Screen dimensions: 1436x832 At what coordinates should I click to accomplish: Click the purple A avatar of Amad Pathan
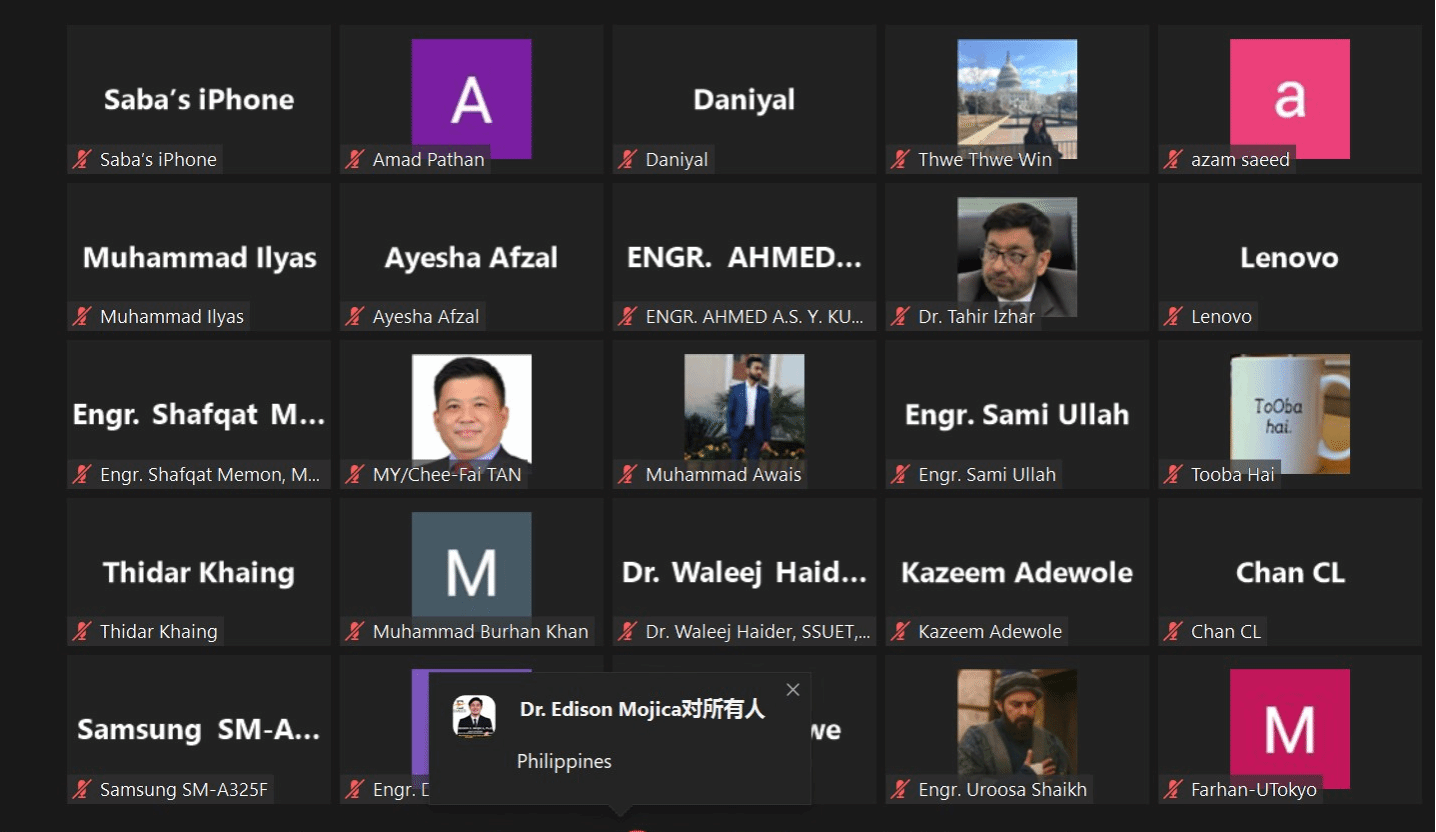471,99
